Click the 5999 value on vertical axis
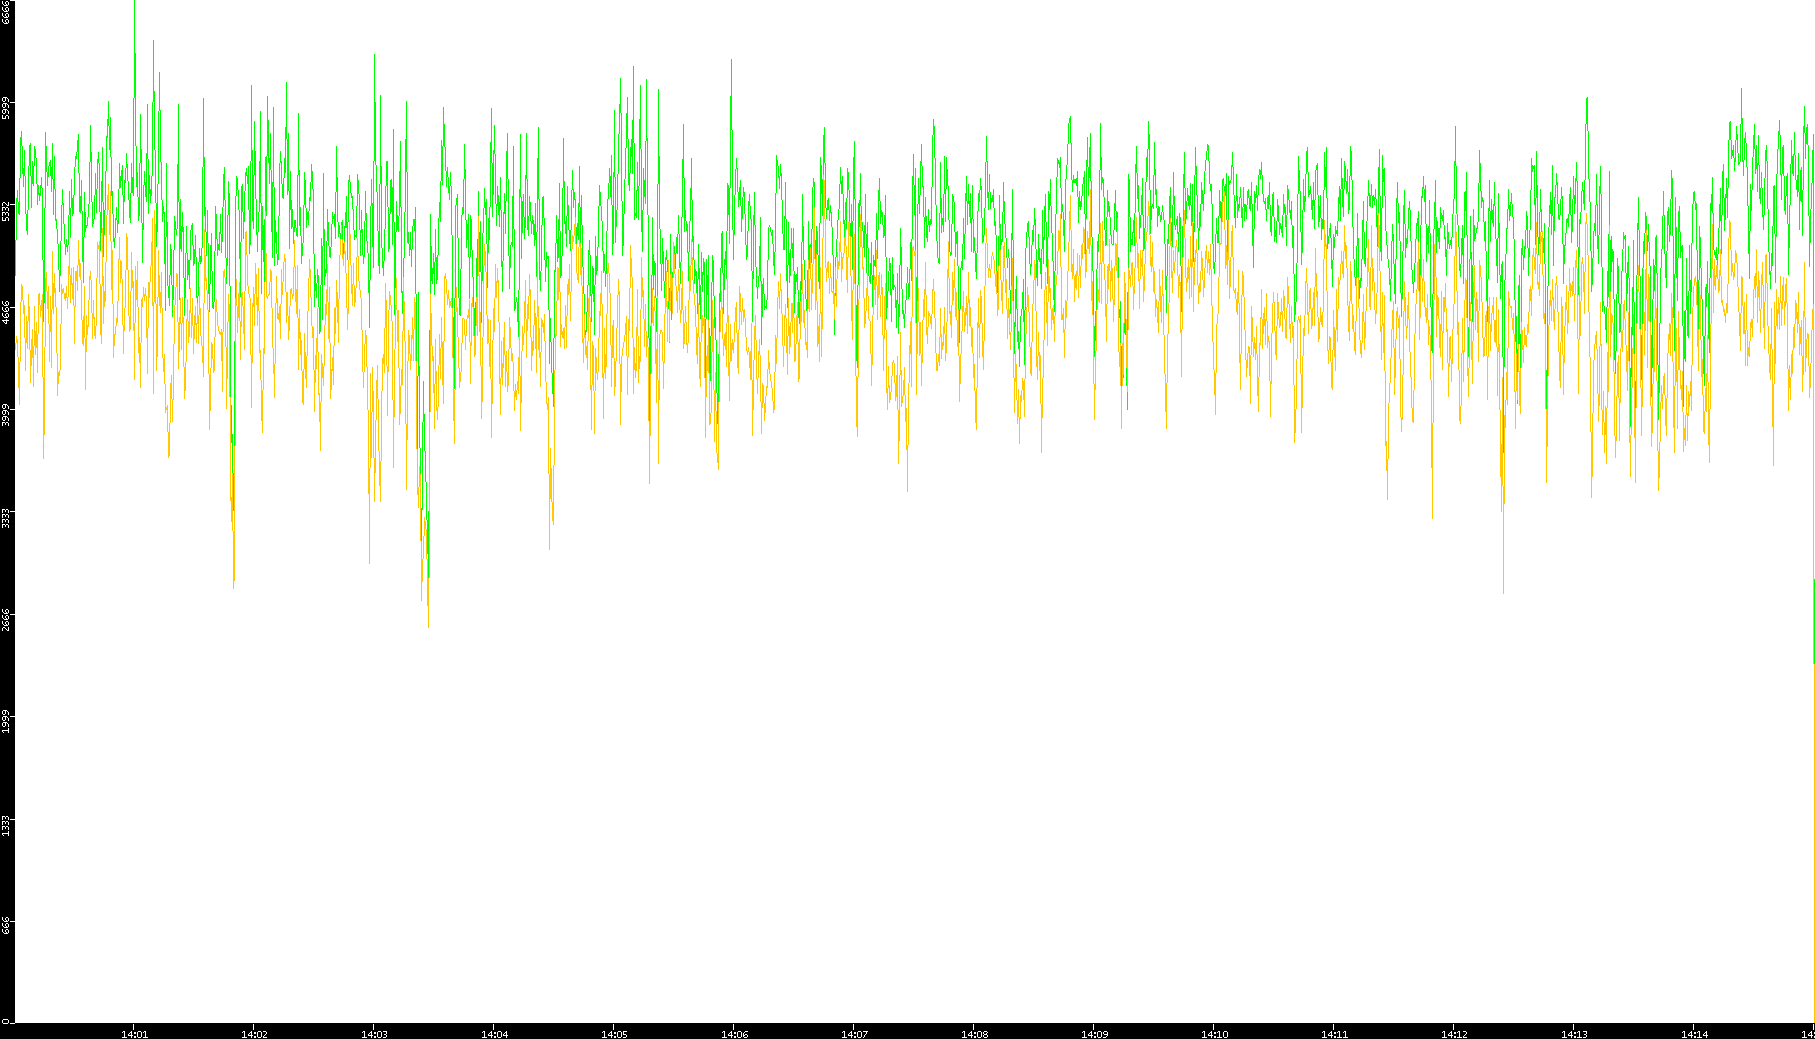The height and width of the screenshot is (1039, 1815). point(6,108)
